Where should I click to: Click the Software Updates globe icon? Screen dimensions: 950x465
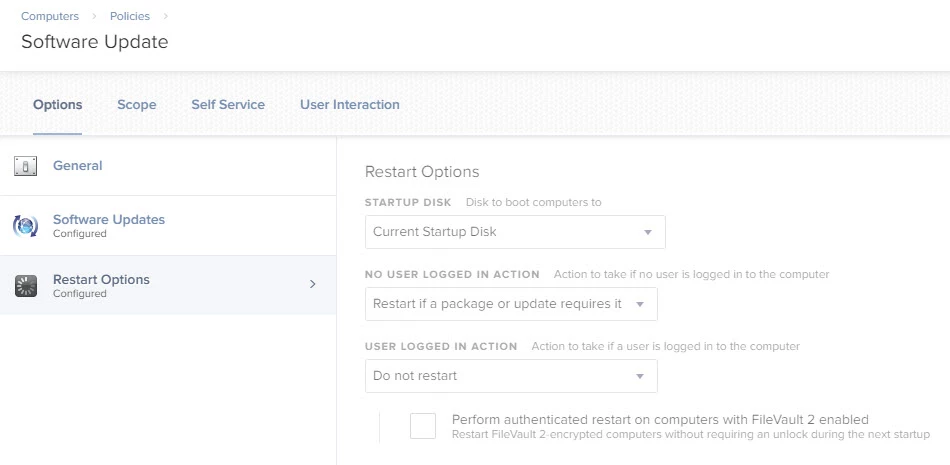point(25,226)
